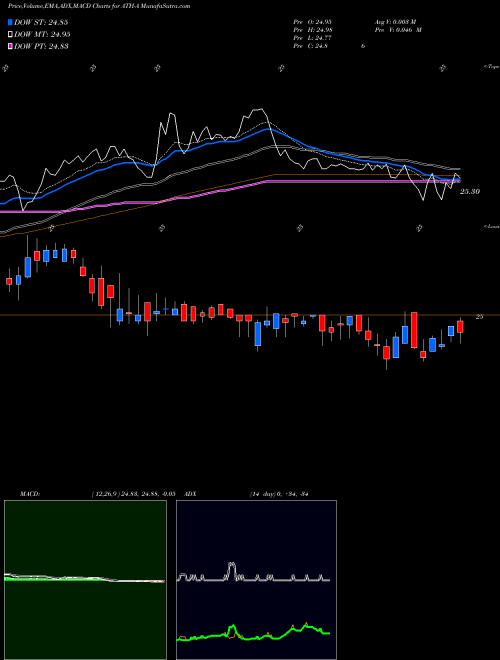Screen dimensions: 500x660
Task: Click the 'Pre O: 24.93' open value
Action: [313, 22]
